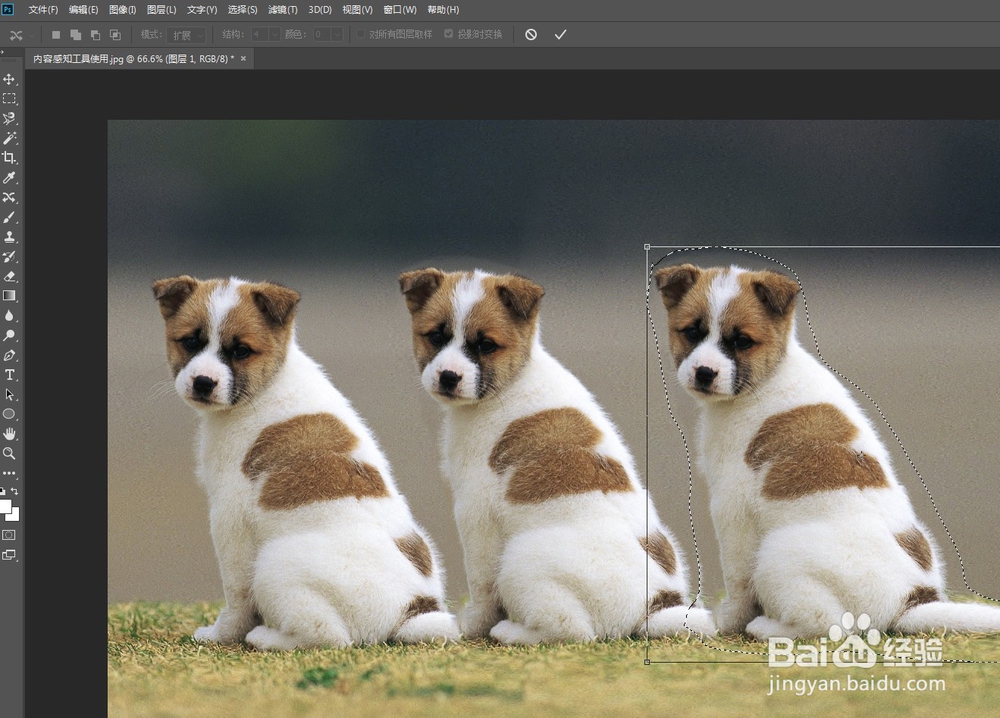Open the 模式 dropdown showing 扩展
The height and width of the screenshot is (718, 1000).
pyautogui.click(x=186, y=34)
